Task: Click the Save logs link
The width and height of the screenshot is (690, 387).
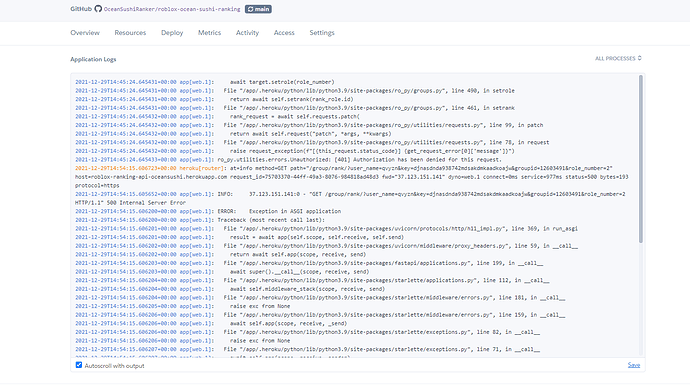Action: pyautogui.click(x=634, y=365)
